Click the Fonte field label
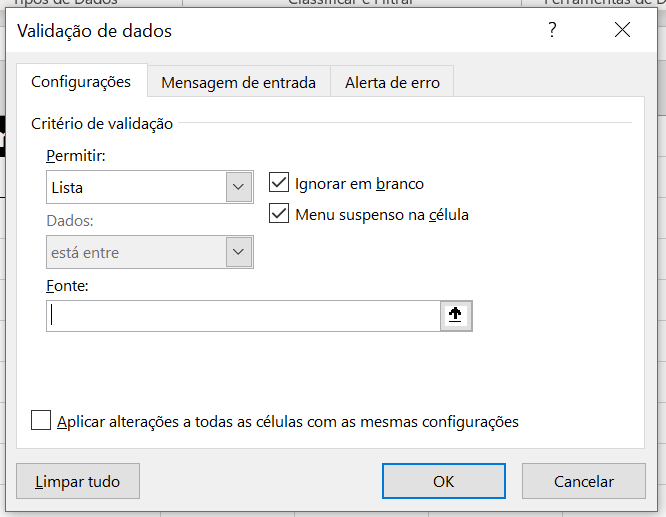This screenshot has width=666, height=517. [67, 286]
